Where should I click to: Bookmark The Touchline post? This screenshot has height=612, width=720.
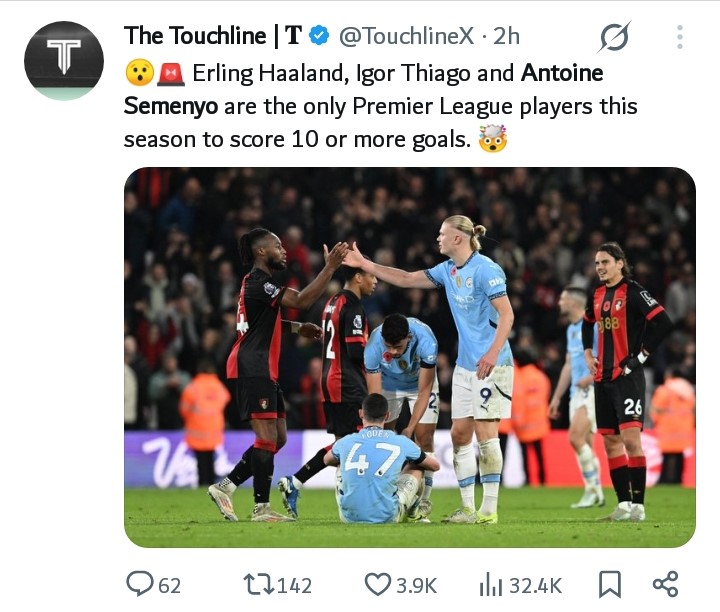pyautogui.click(x=608, y=584)
